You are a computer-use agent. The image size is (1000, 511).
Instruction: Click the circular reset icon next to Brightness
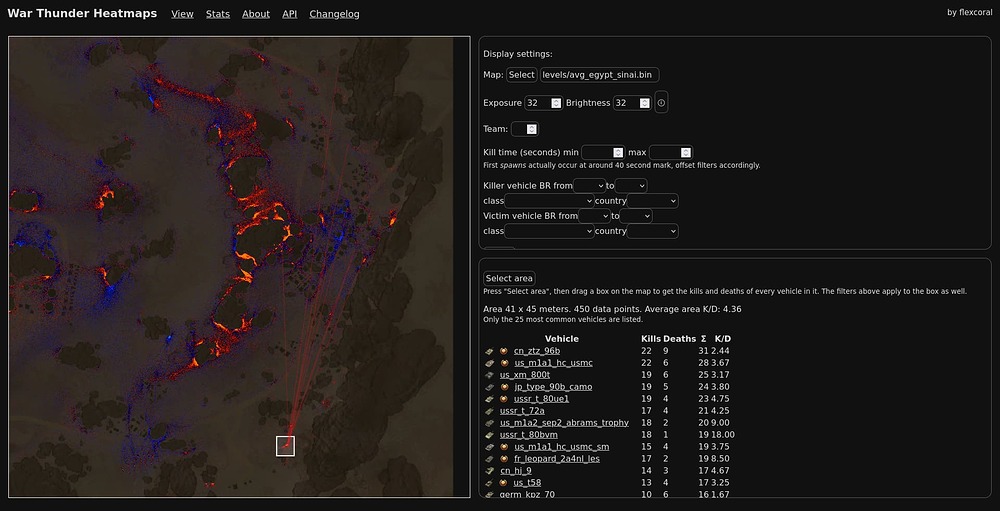coord(661,103)
